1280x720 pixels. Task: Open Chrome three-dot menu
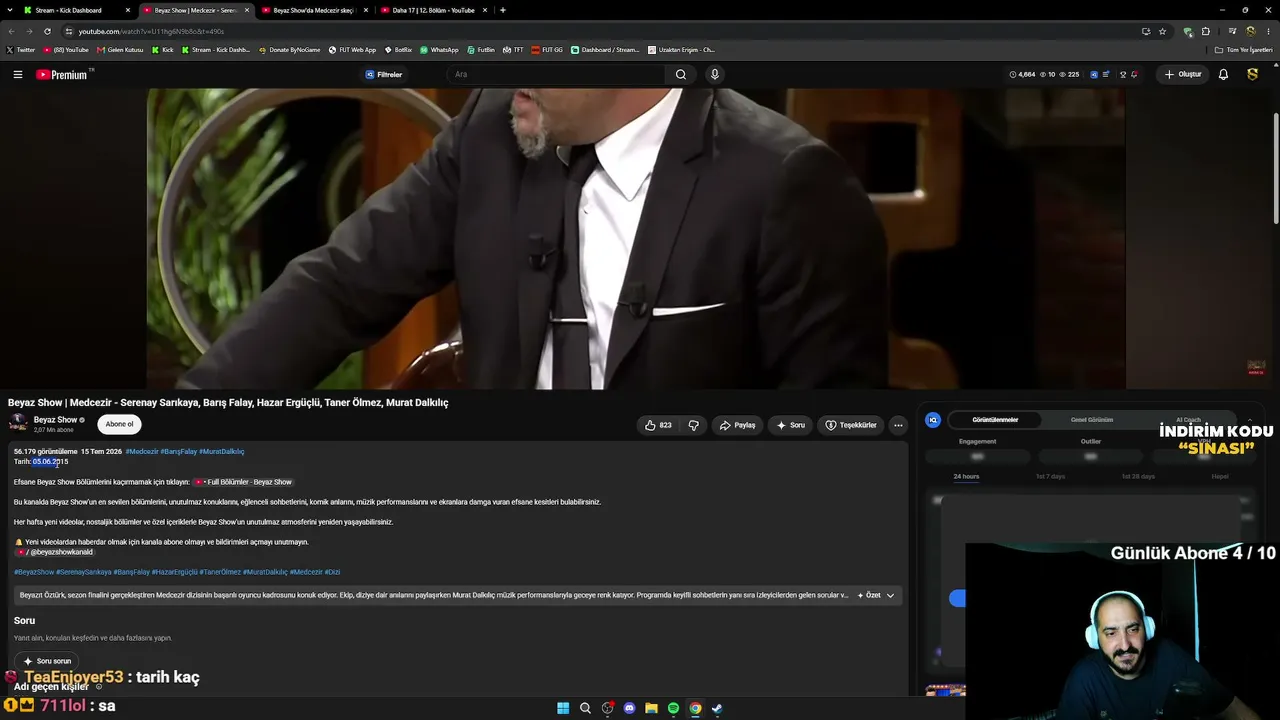click(x=1268, y=31)
